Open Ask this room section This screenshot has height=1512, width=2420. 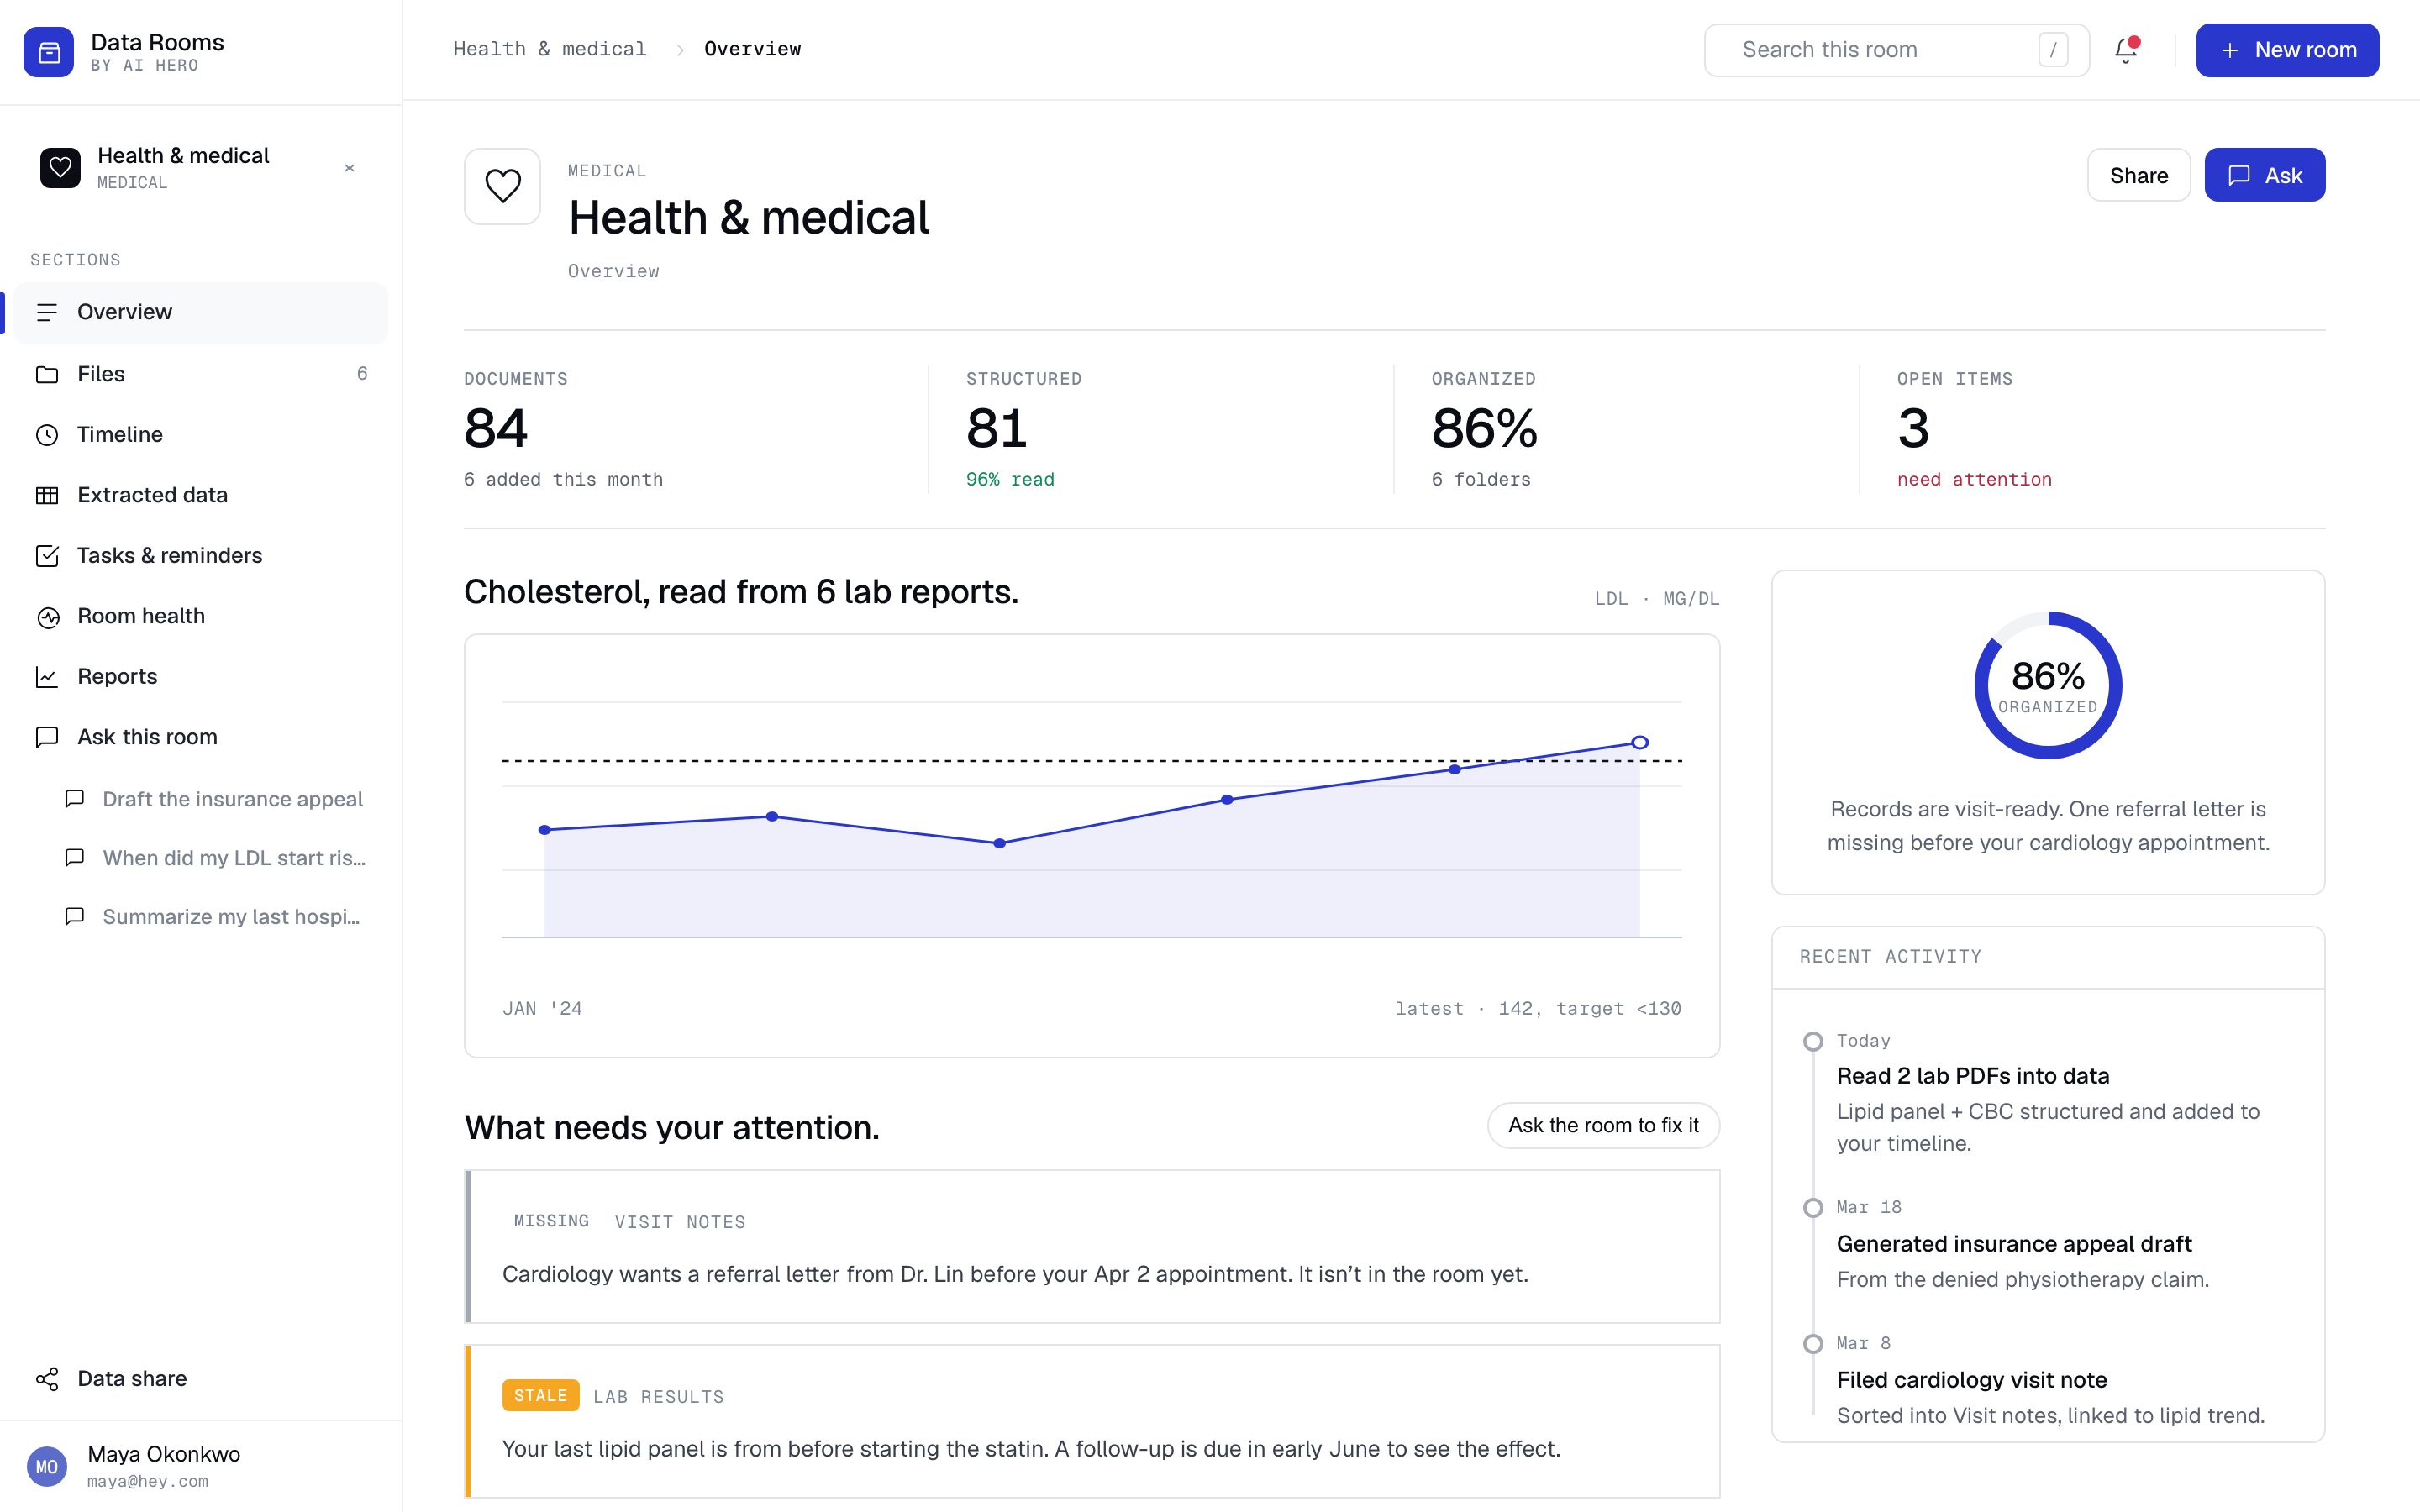[x=200, y=737]
